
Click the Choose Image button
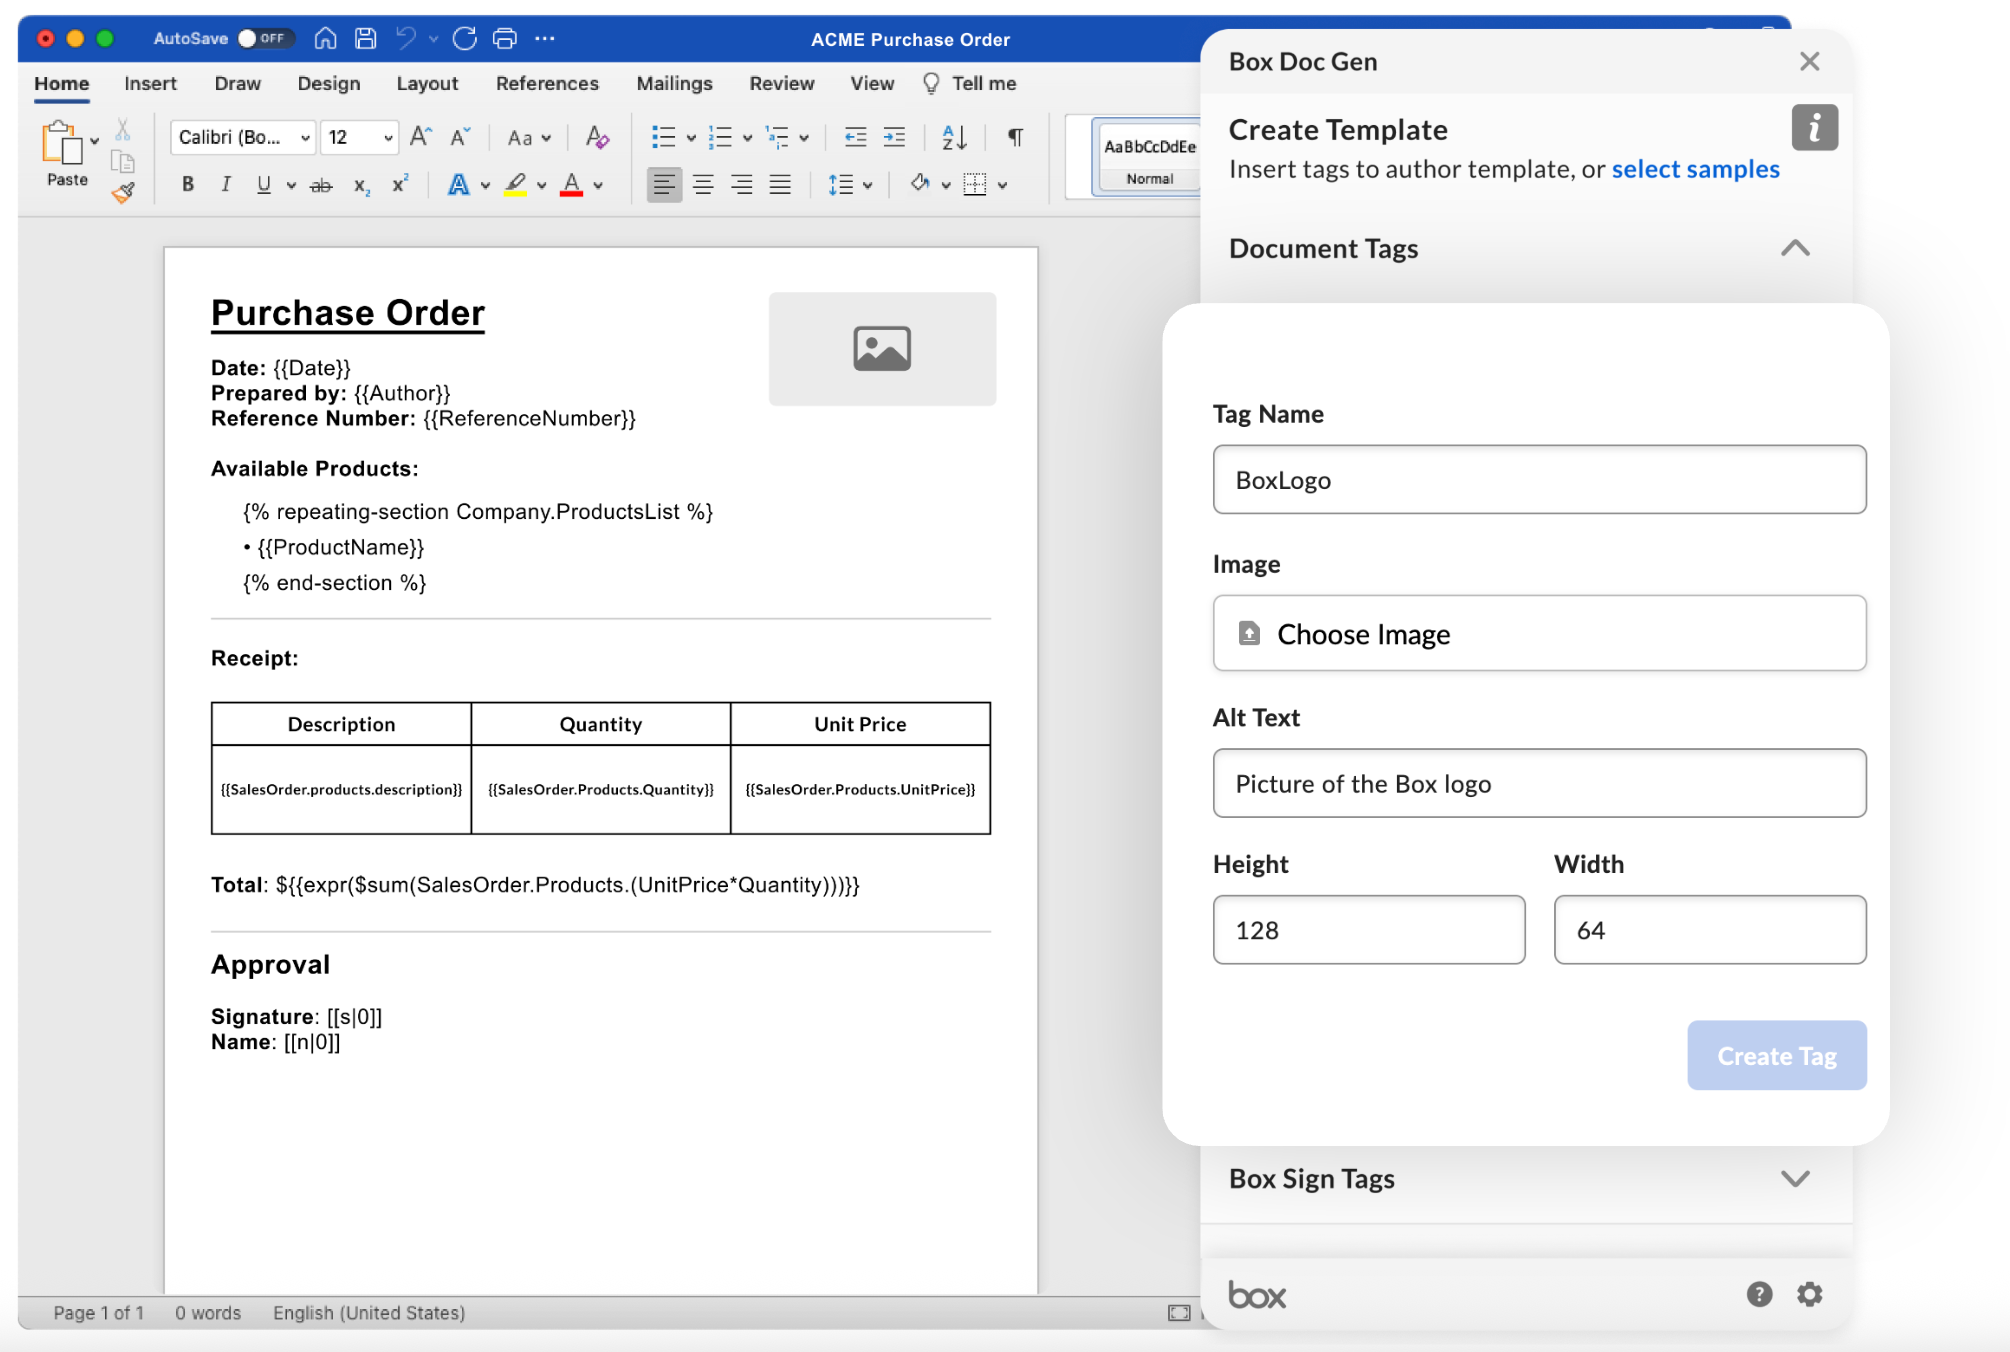[x=1539, y=633]
